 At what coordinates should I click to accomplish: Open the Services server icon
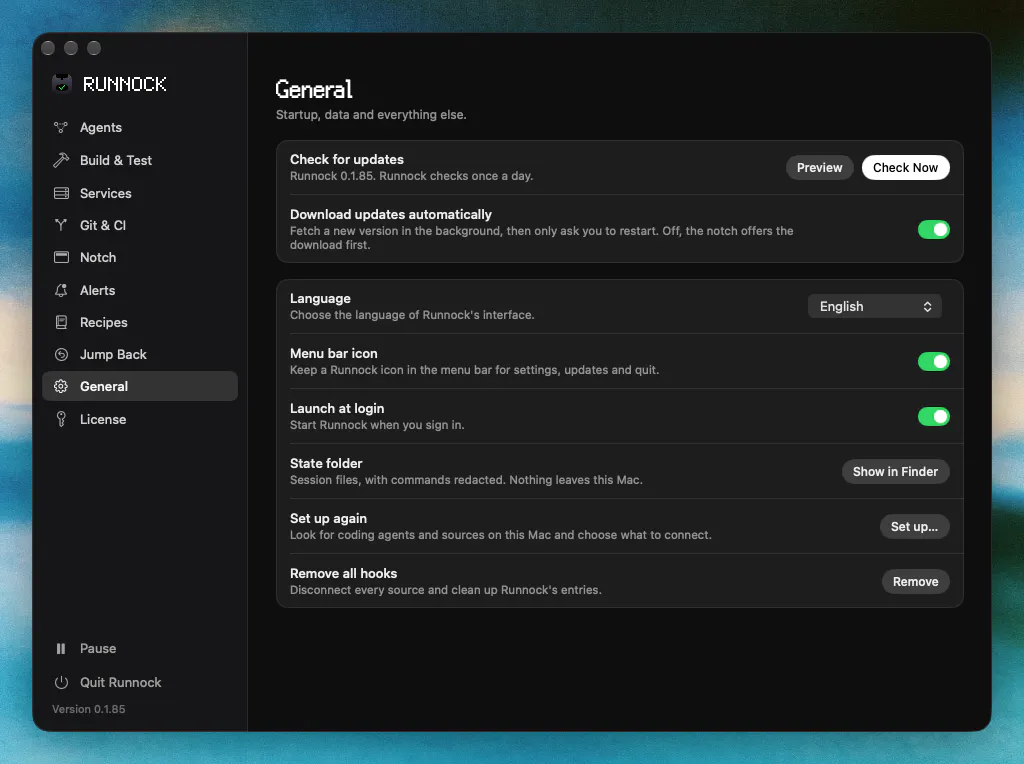tap(61, 193)
